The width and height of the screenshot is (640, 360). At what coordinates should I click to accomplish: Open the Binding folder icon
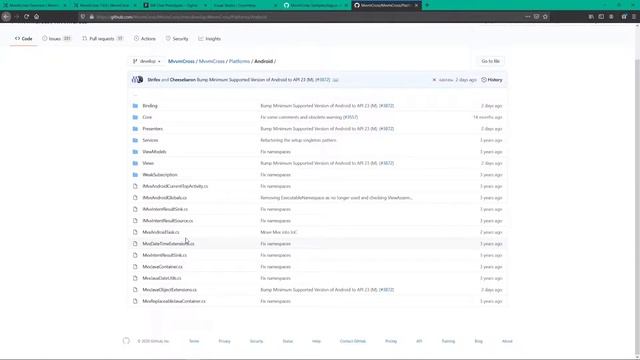point(135,106)
